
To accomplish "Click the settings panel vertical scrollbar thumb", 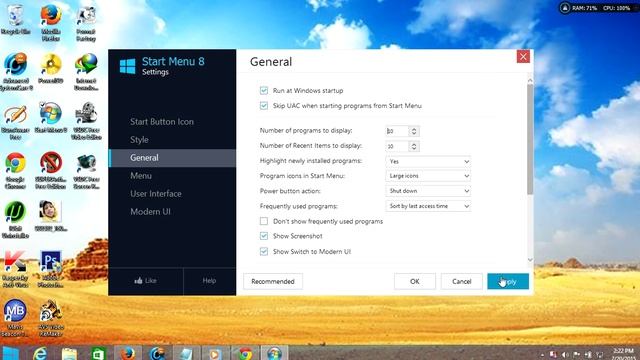I will (x=530, y=140).
